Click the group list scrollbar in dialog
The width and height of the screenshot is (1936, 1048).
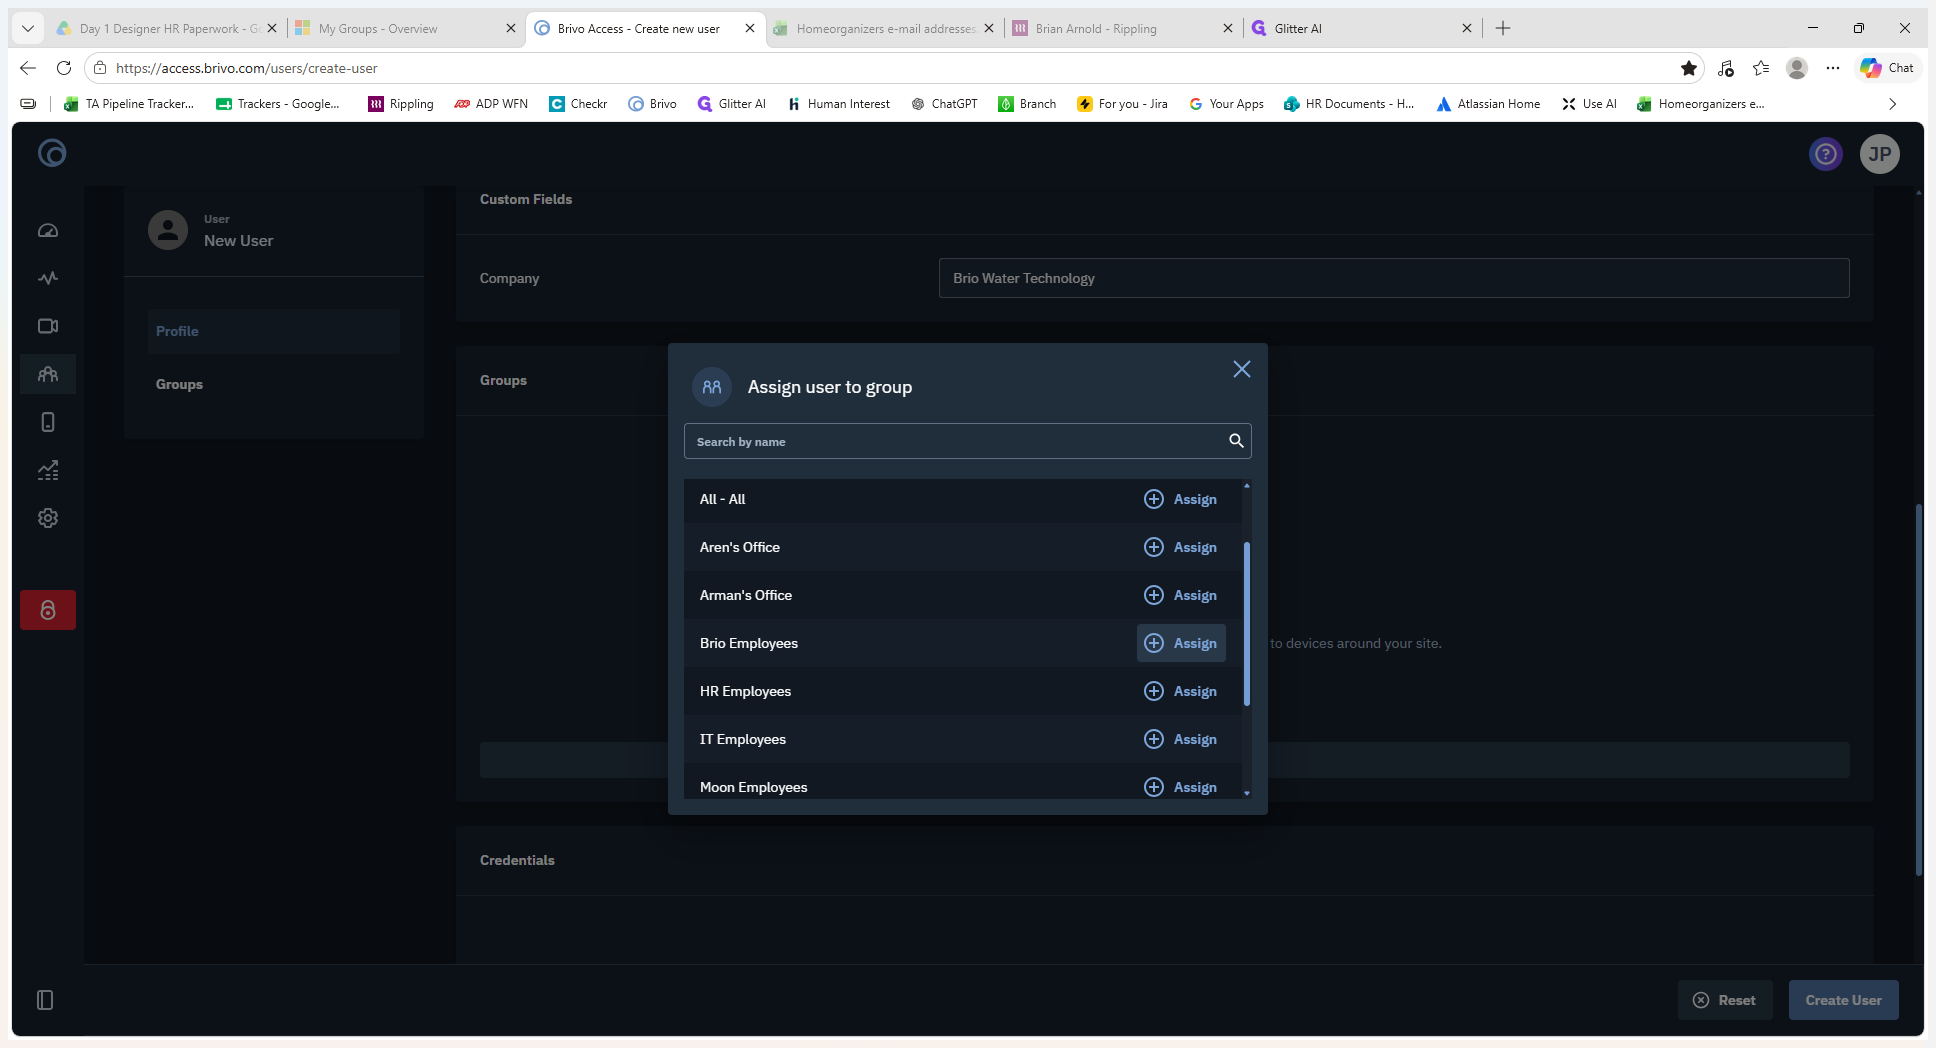1247,624
